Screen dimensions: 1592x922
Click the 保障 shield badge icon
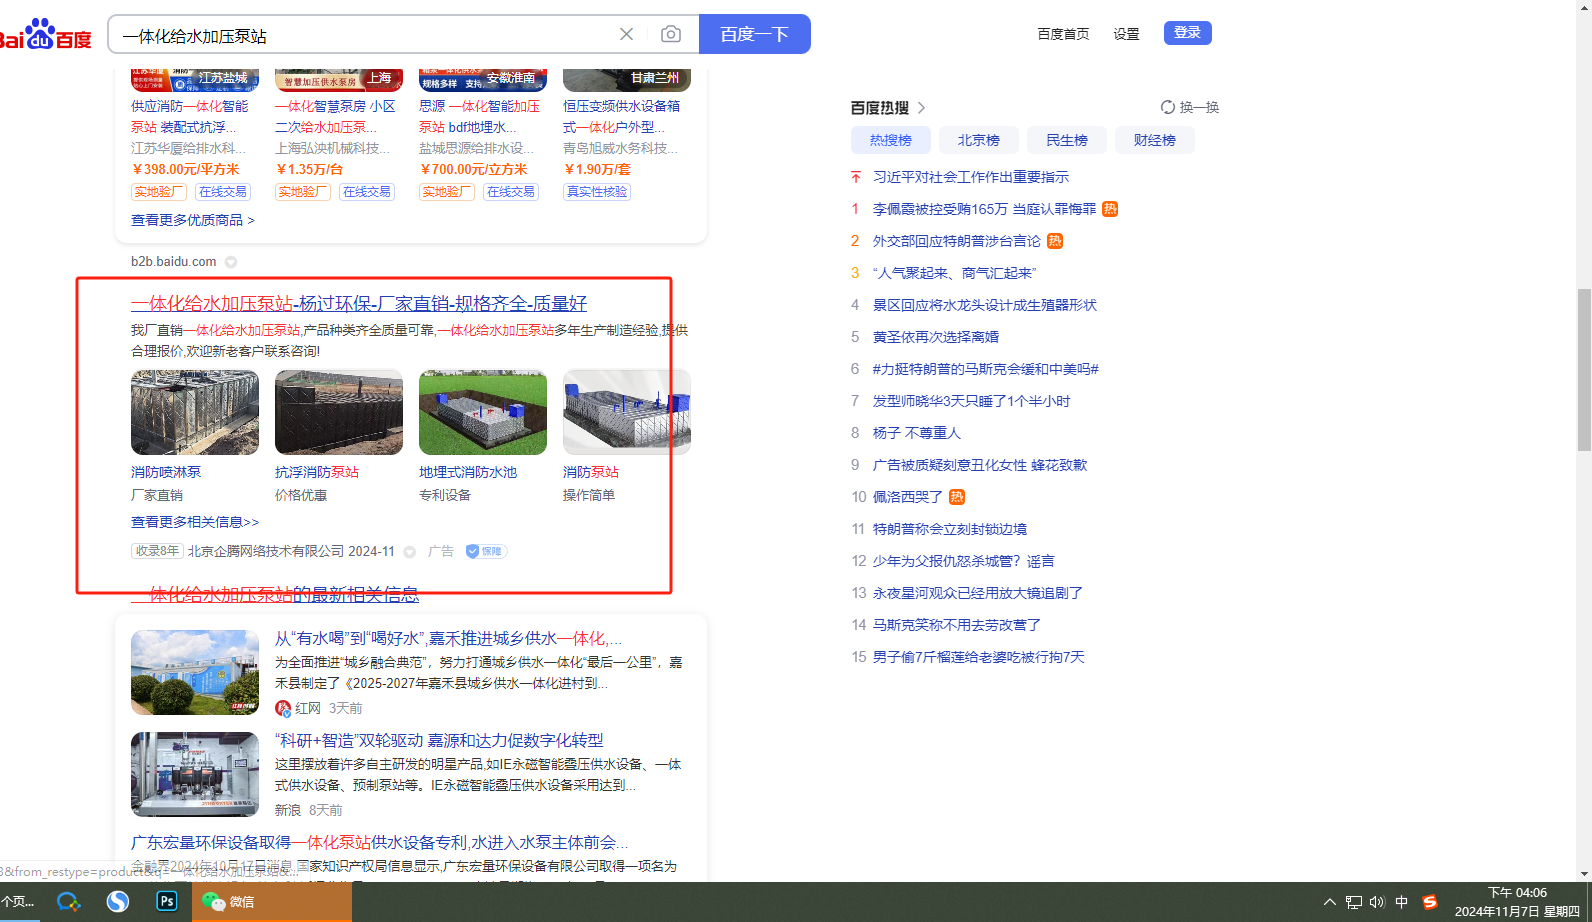tap(486, 551)
